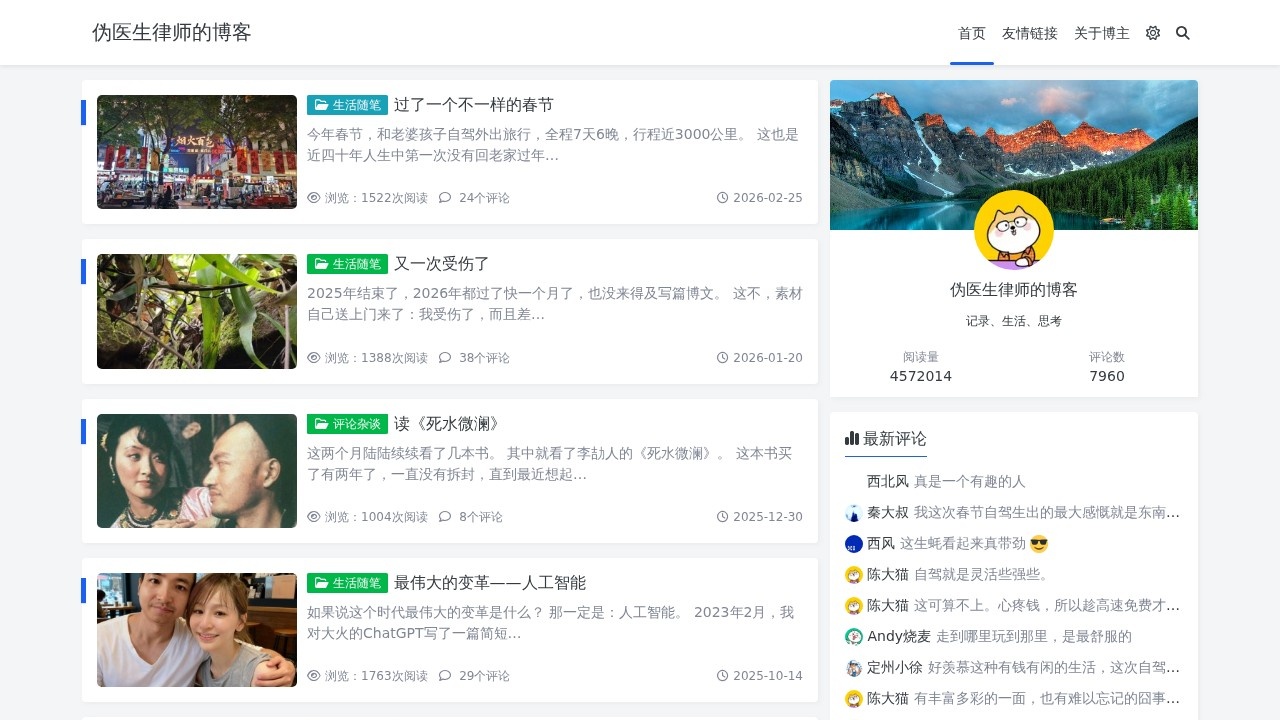Open the search magnifier icon
Viewport: 1280px width, 720px height.
click(x=1183, y=33)
